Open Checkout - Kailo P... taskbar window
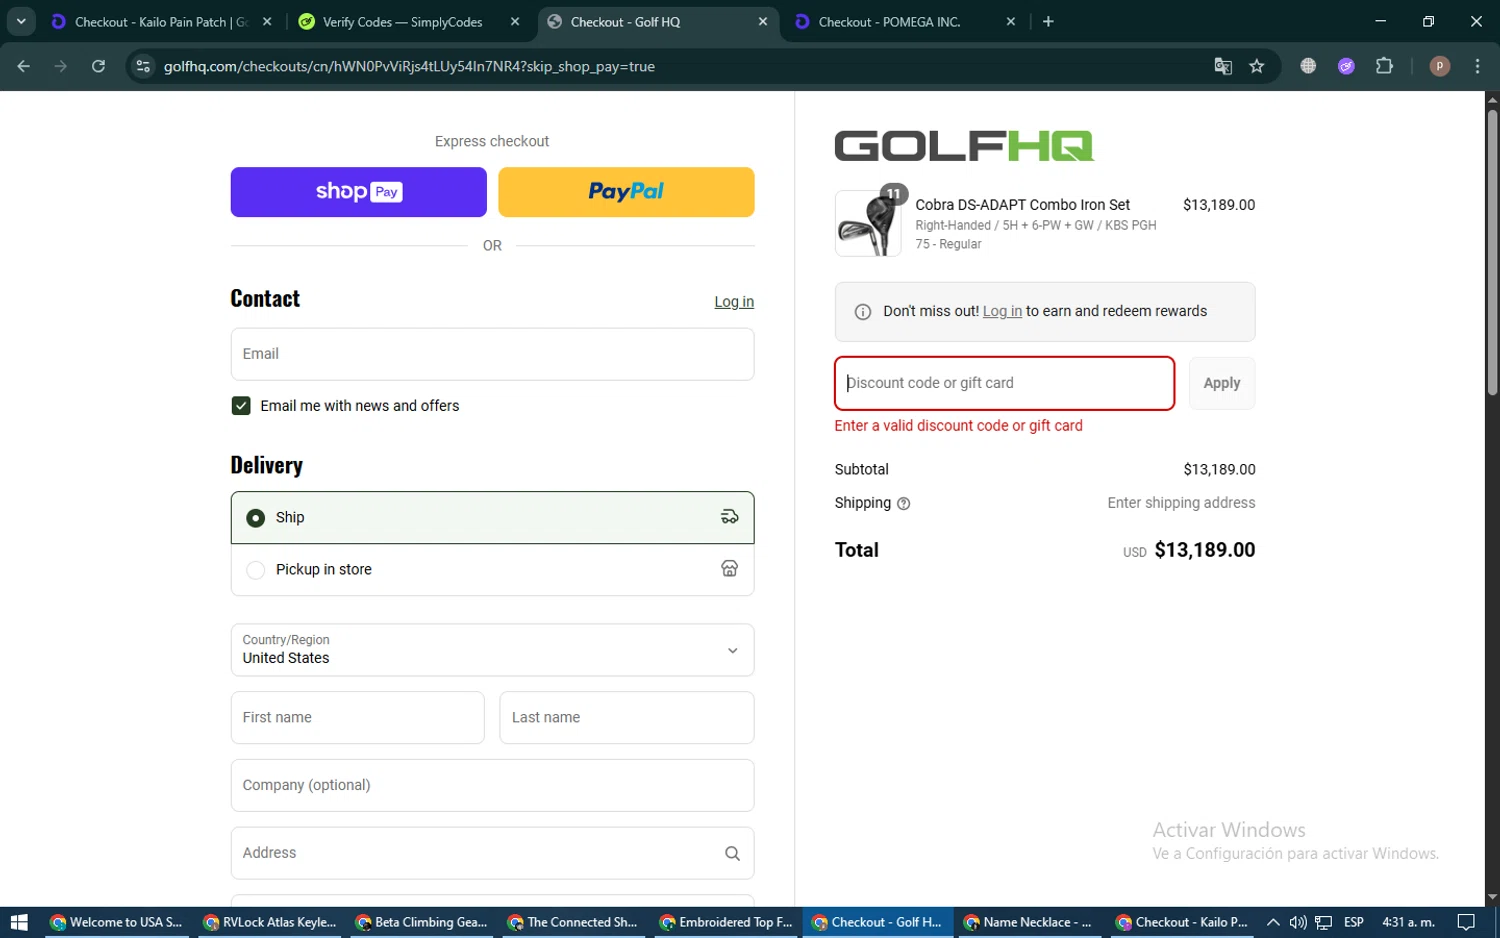1500x938 pixels. pos(1182,922)
